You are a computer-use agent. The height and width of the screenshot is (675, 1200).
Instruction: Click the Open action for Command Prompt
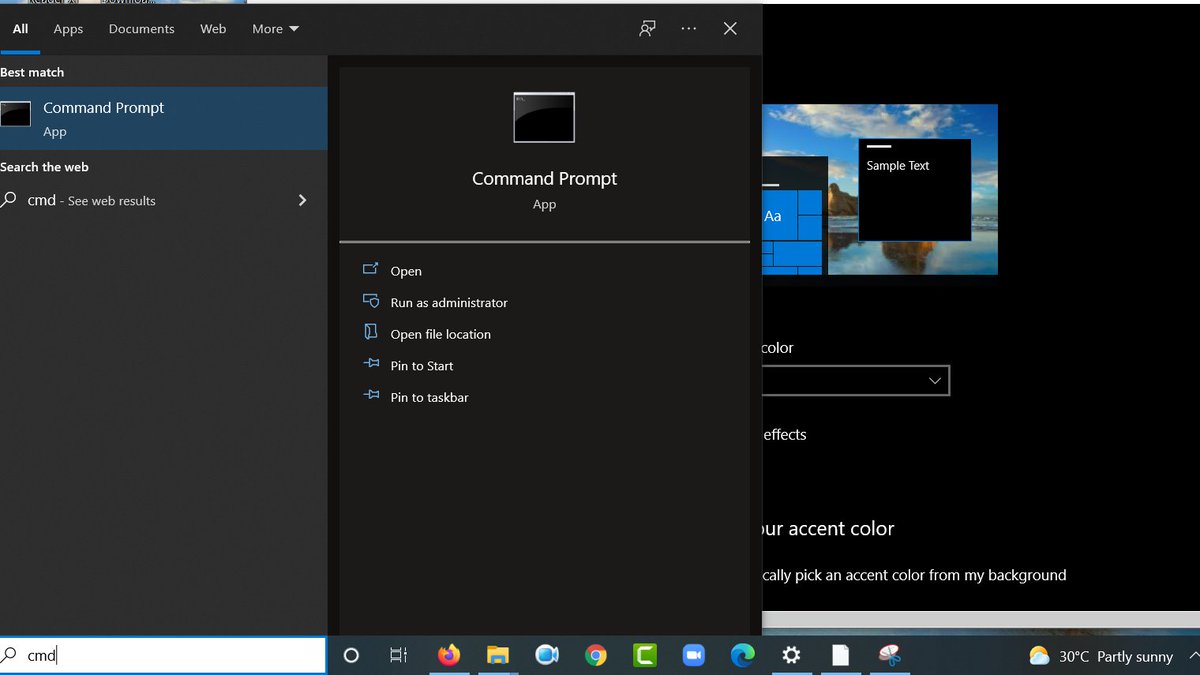pos(406,271)
